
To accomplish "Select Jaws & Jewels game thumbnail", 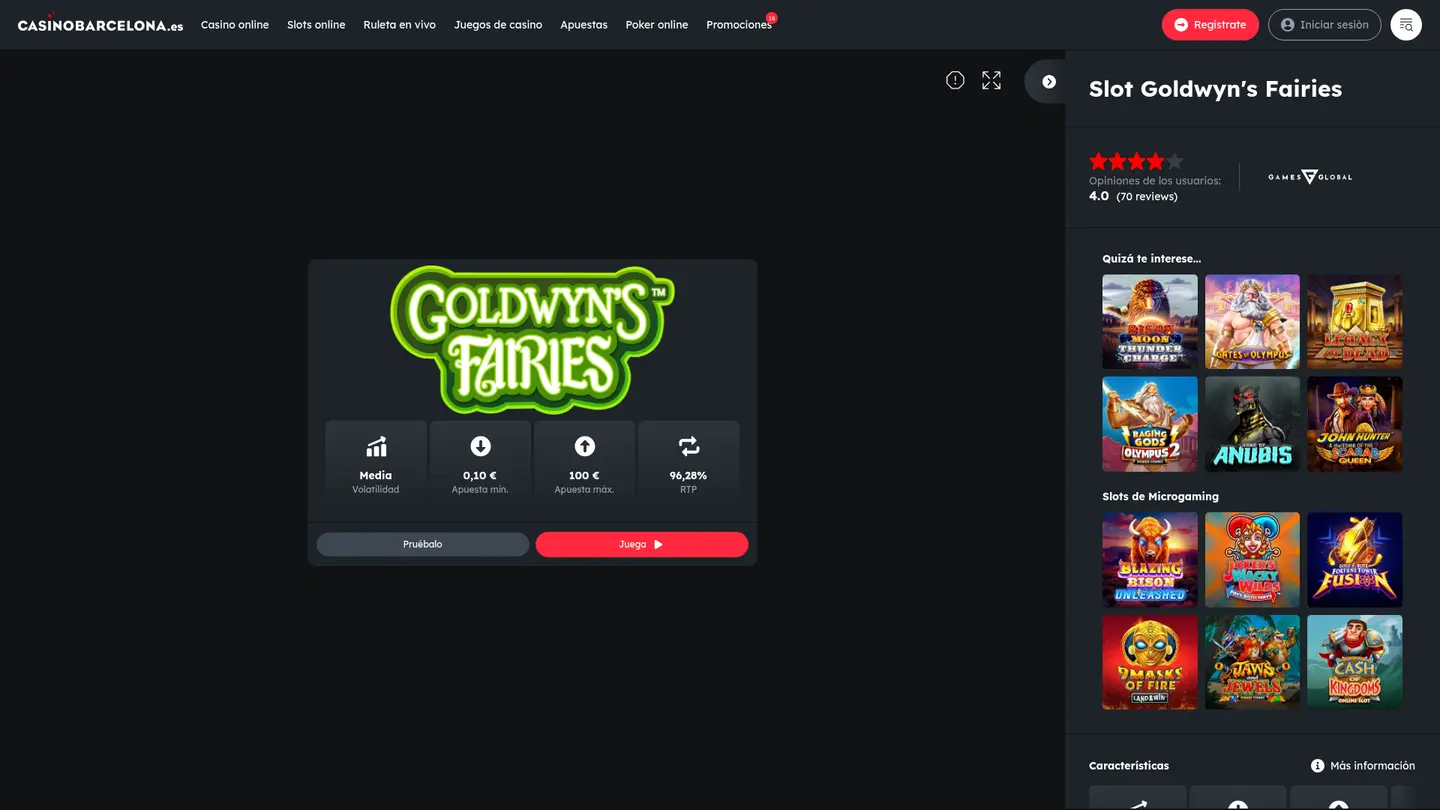I will coord(1252,662).
